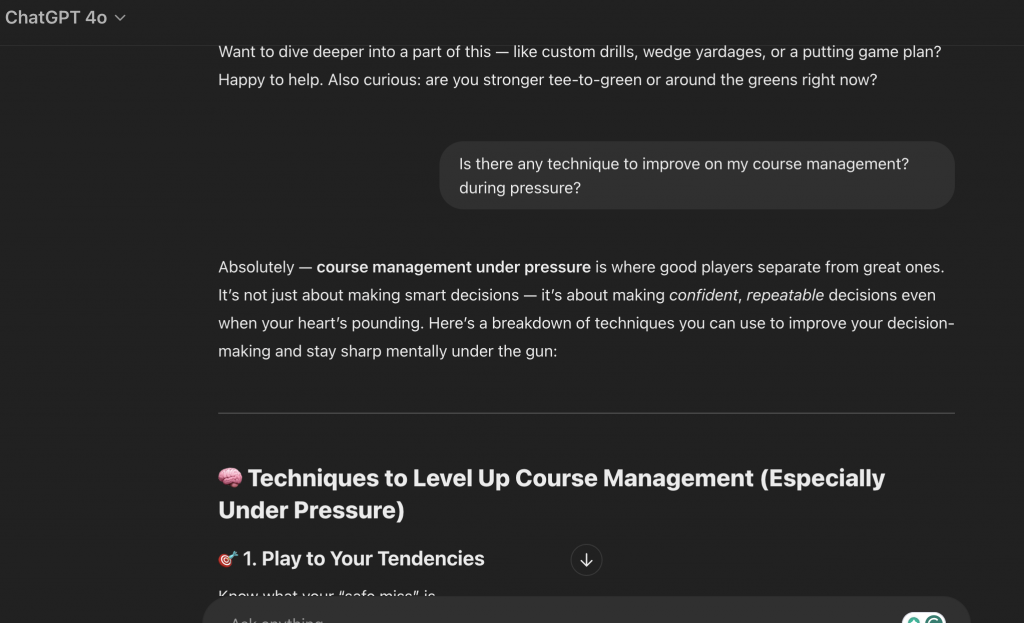Click the horizontal divider line above Techniques
This screenshot has width=1024, height=623.
[x=586, y=413]
